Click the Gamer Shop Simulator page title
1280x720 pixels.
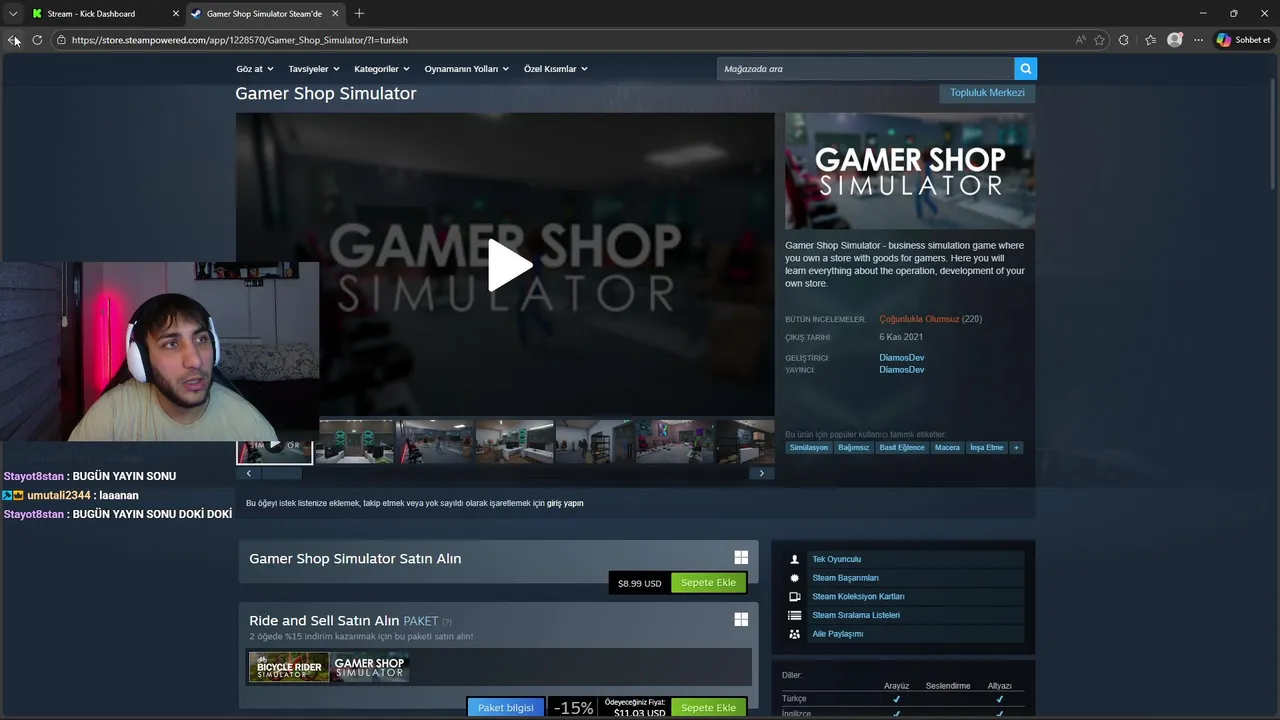point(326,93)
